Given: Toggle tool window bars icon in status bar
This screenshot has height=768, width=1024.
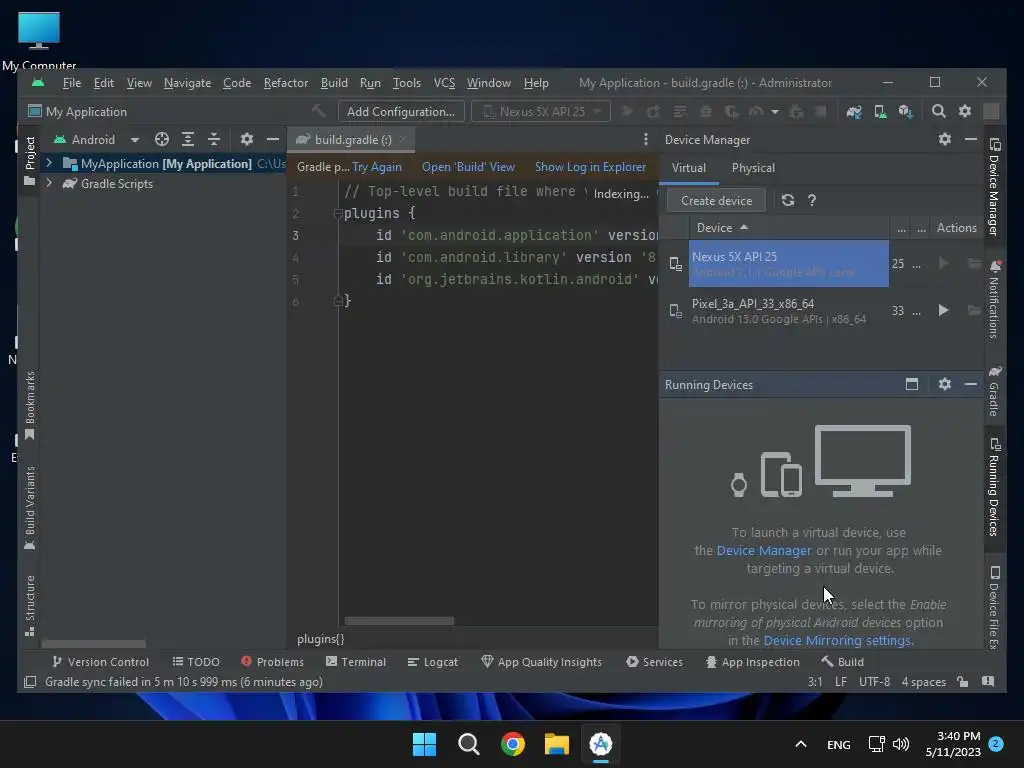Looking at the screenshot, I should 29,682.
